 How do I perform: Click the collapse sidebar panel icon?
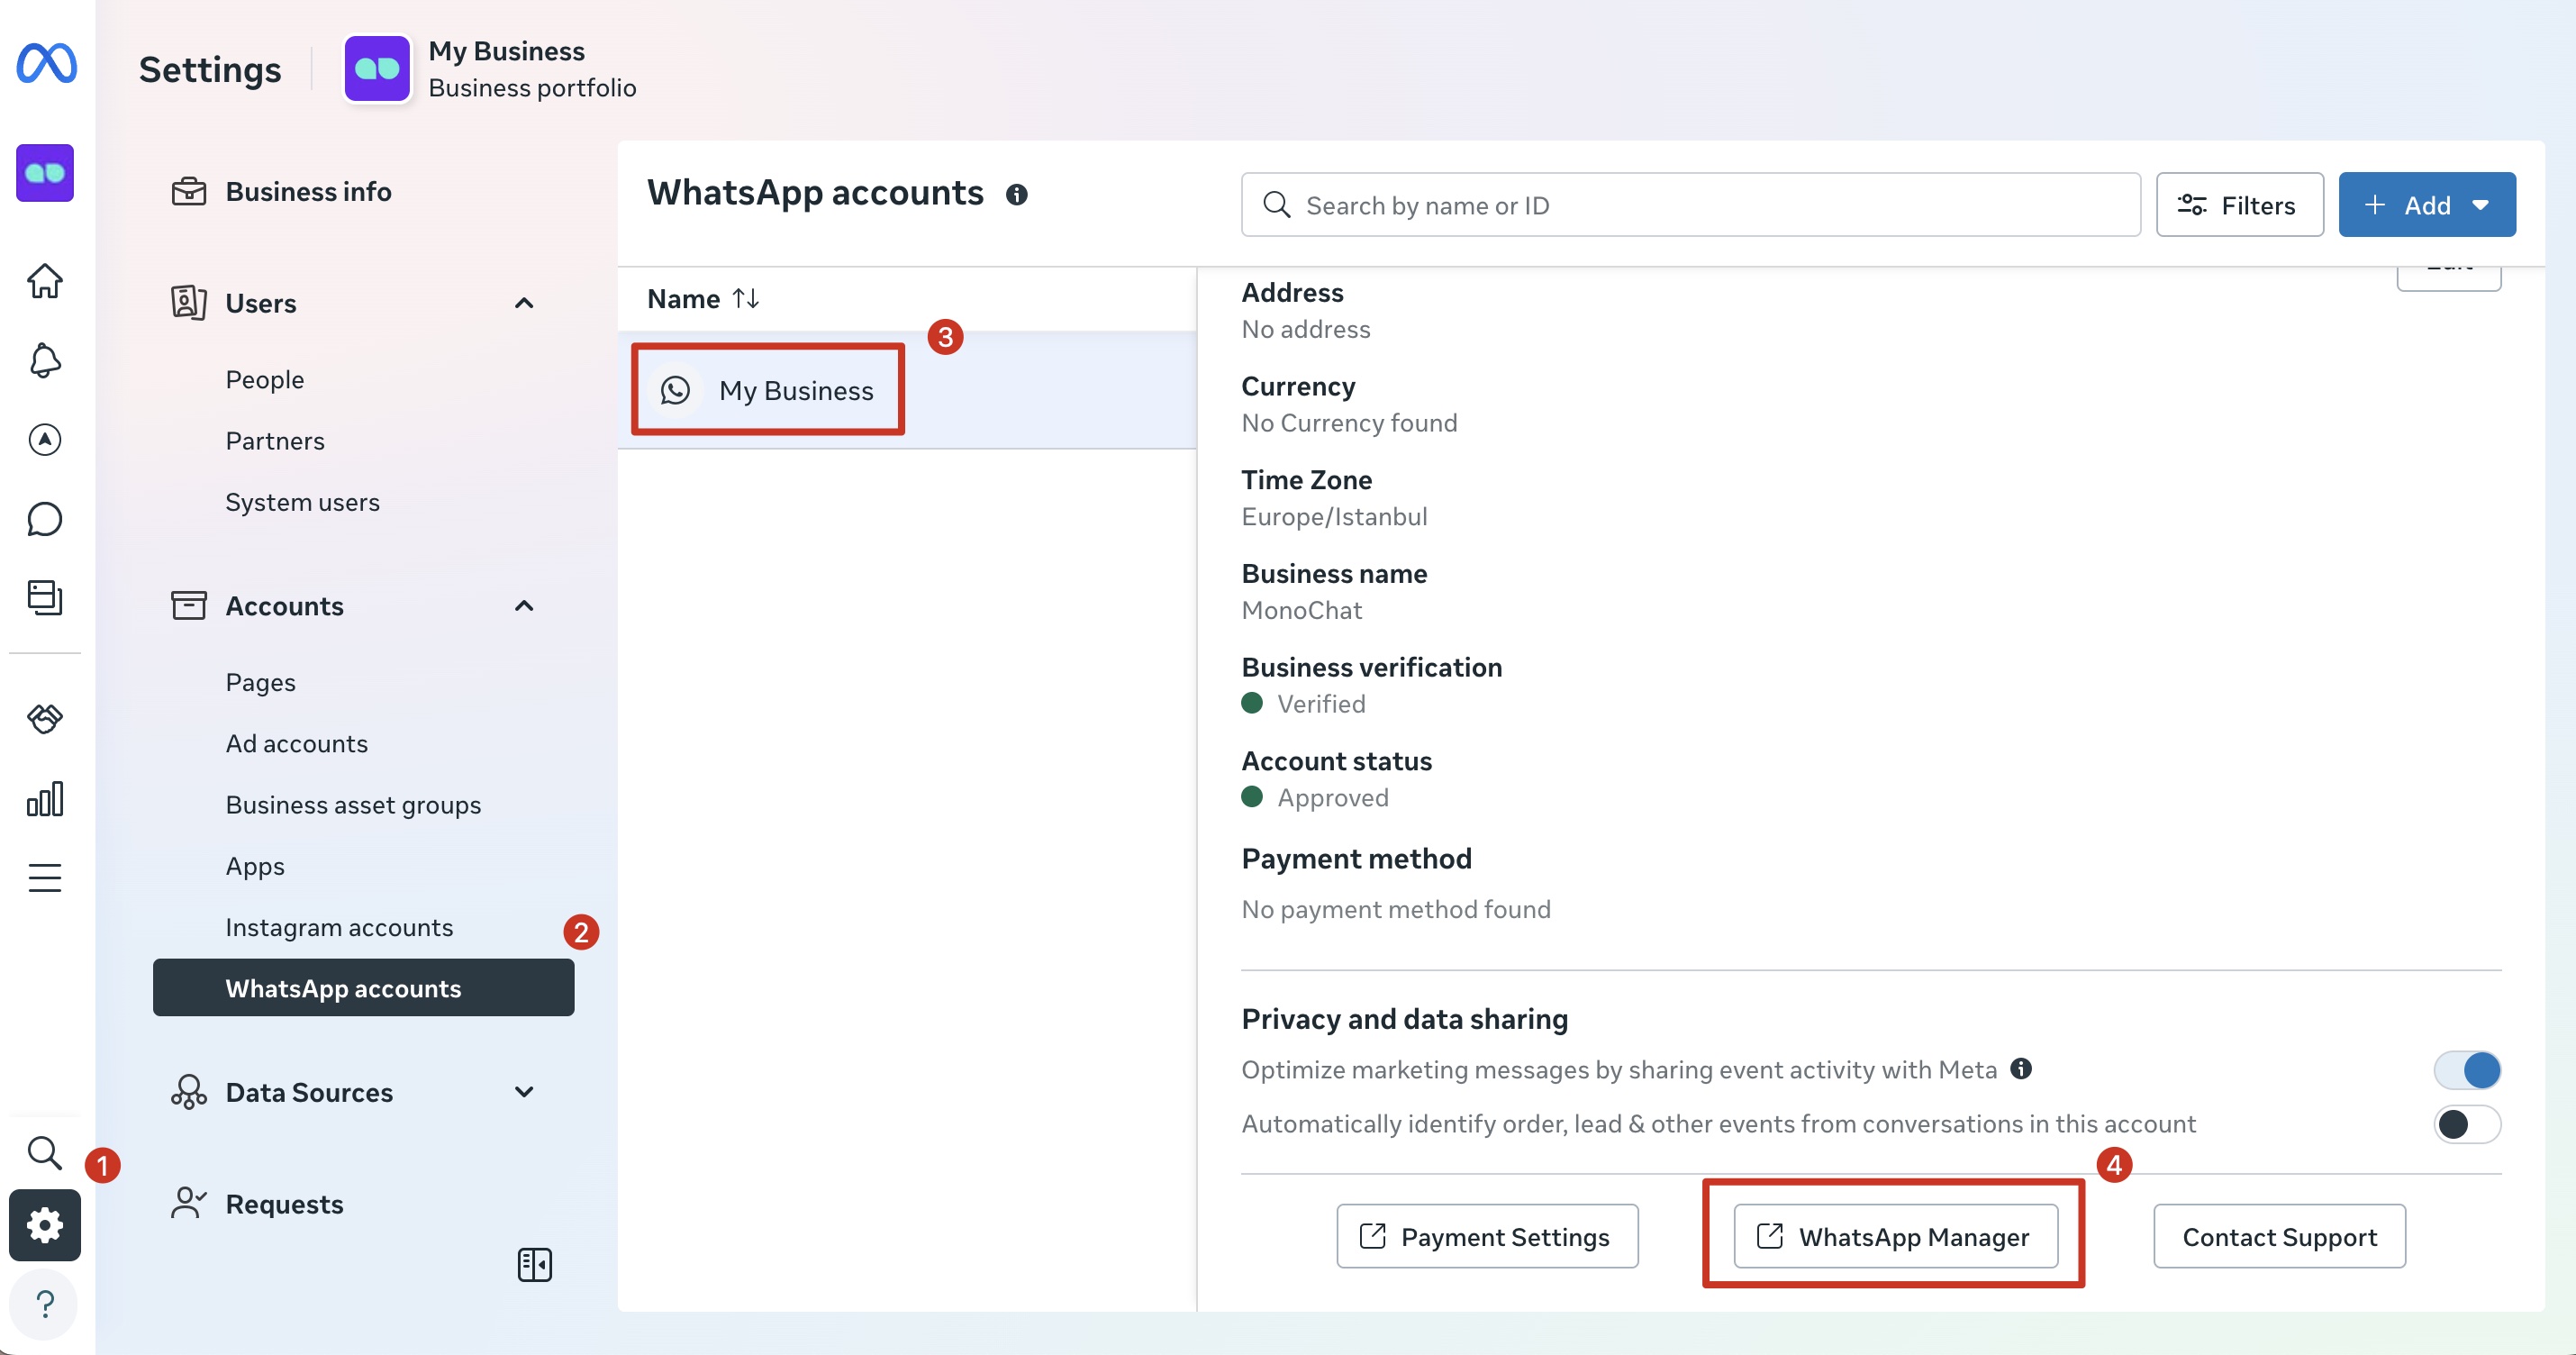pyautogui.click(x=535, y=1264)
